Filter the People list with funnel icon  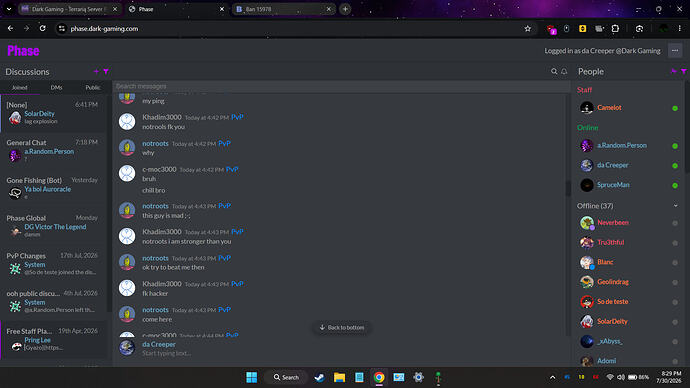click(x=683, y=71)
